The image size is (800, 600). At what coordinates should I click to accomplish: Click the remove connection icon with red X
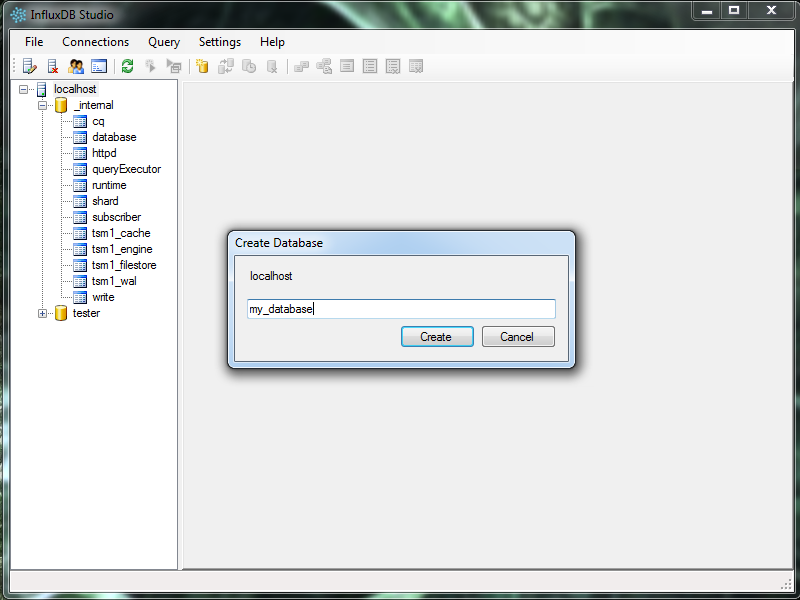[x=53, y=66]
